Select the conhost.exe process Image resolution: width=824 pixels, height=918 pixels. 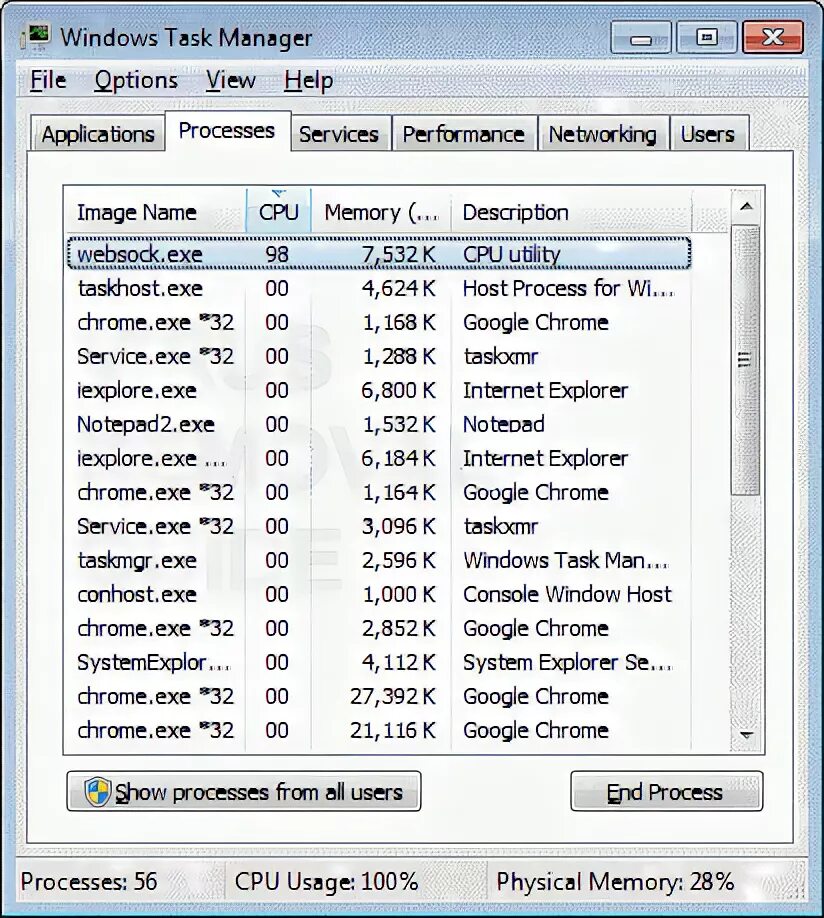pos(379,594)
